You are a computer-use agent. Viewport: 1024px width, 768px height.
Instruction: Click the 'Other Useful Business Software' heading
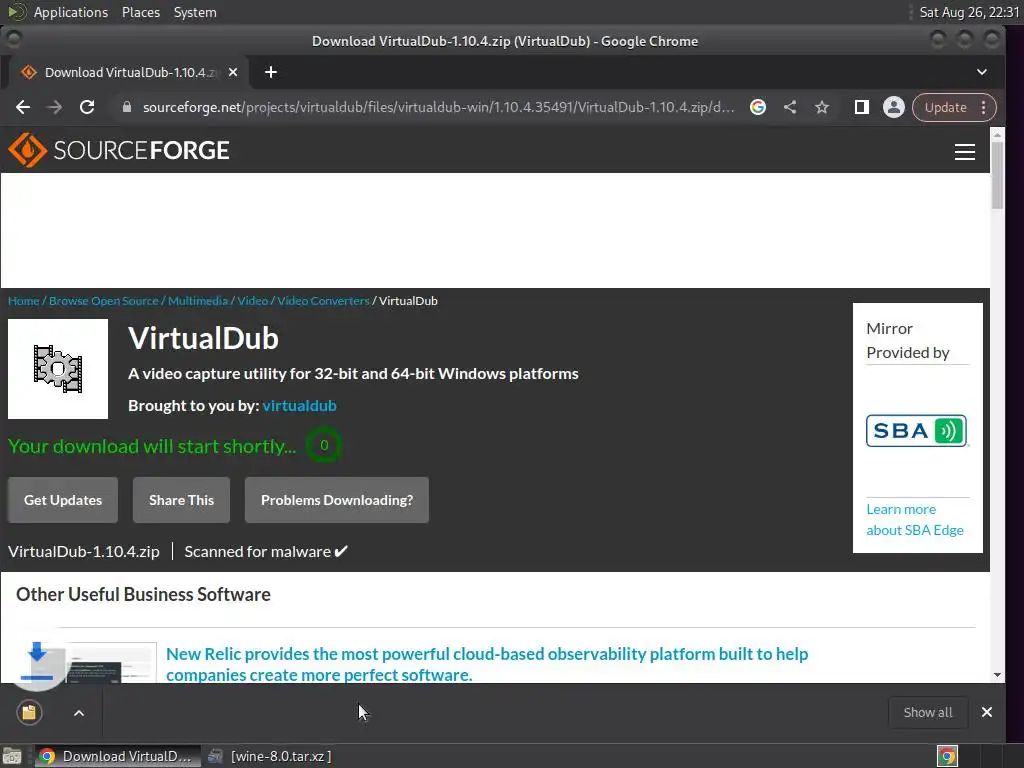144,594
